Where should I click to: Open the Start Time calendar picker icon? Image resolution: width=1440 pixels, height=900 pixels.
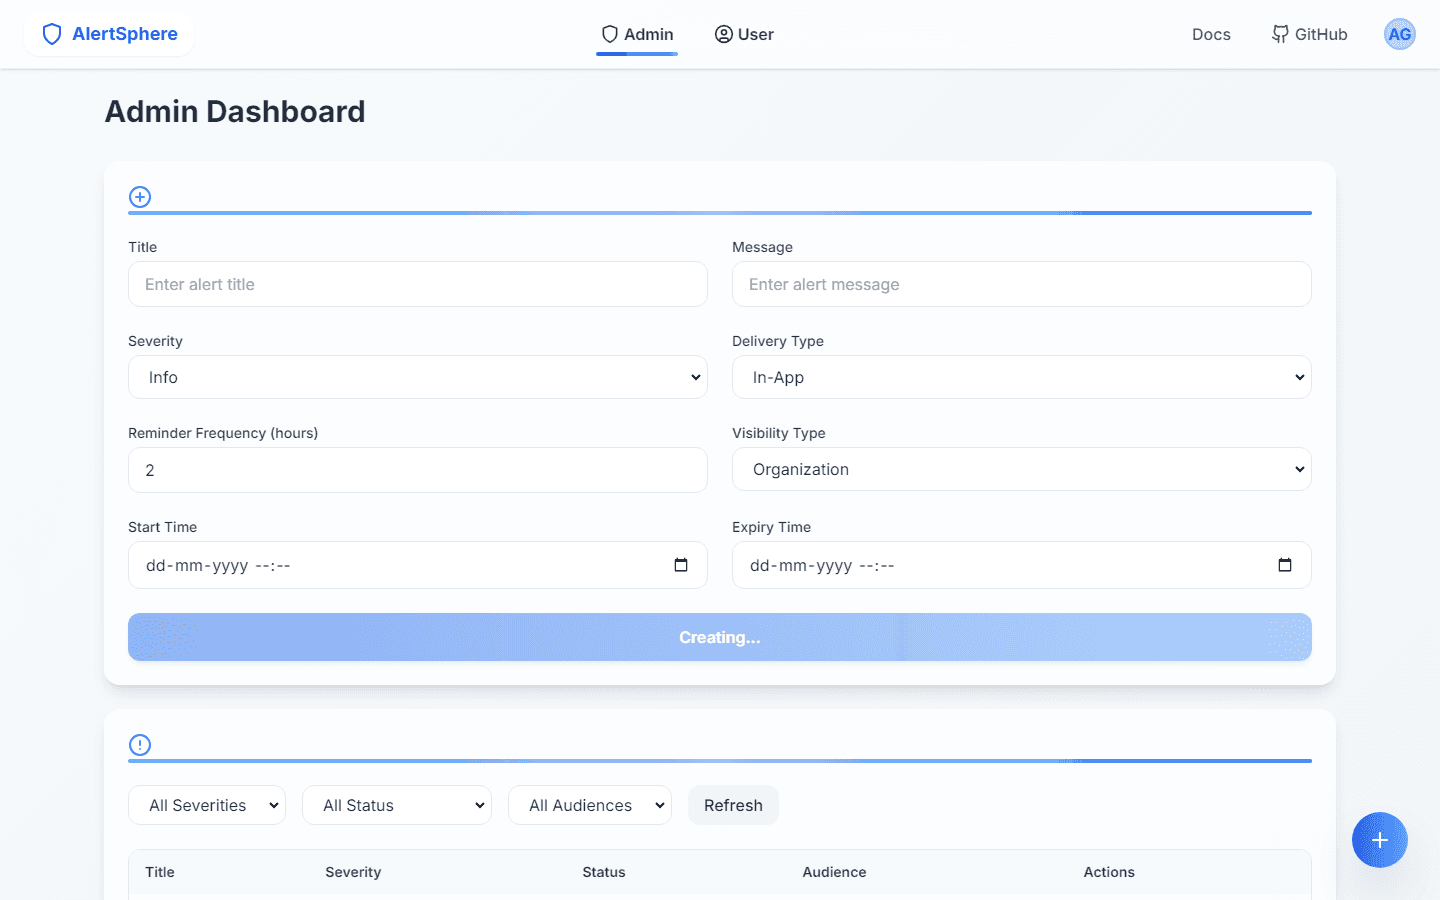pos(681,565)
